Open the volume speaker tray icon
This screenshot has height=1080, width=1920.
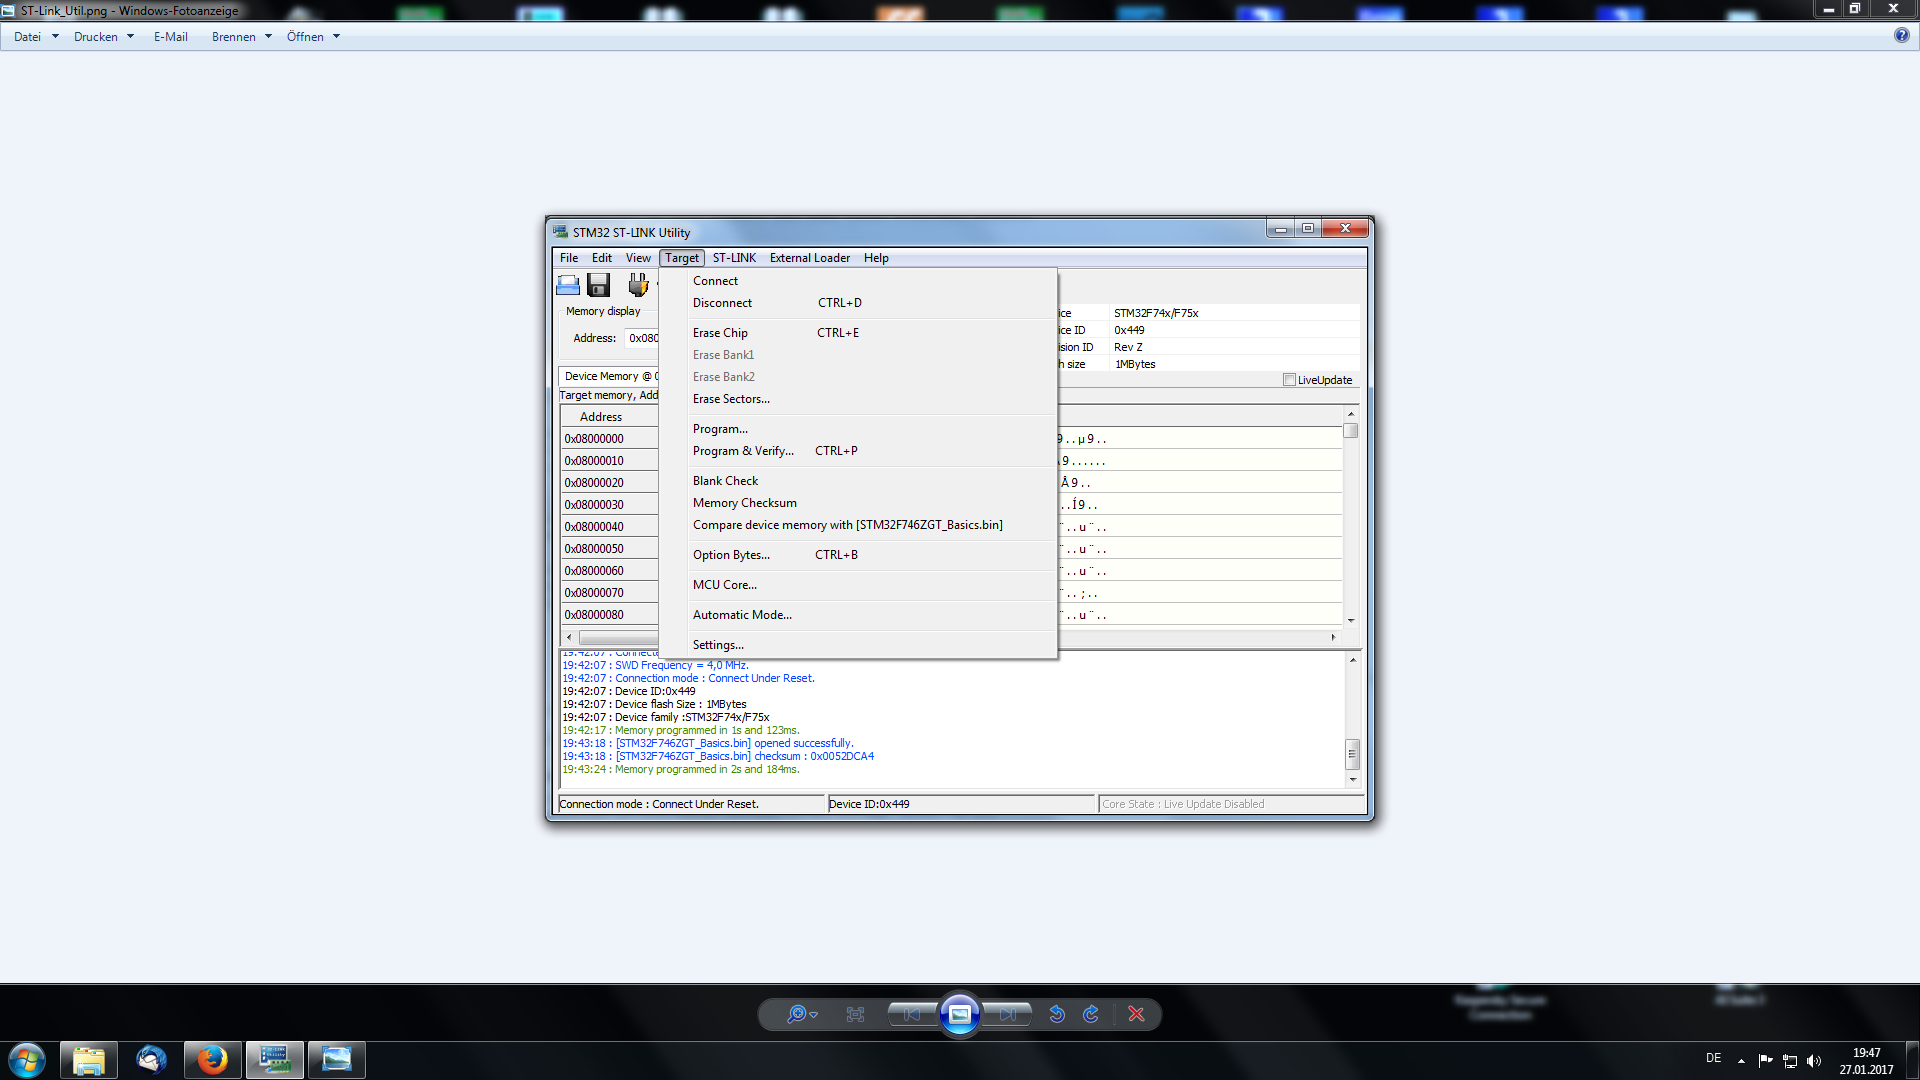(1814, 1061)
